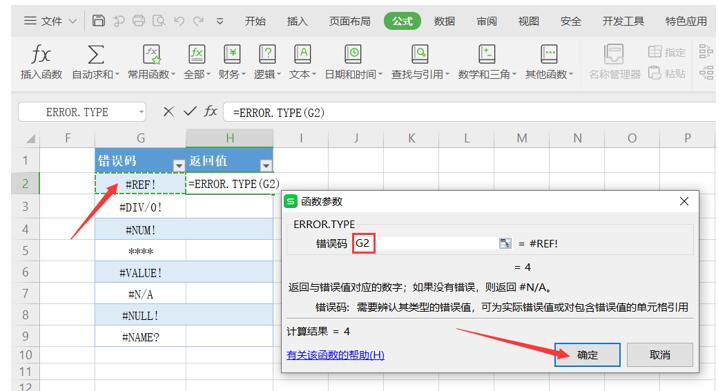Screen dimensions: 719x391
Task: Select the cell containing #NULL!
Action: pyautogui.click(x=140, y=315)
